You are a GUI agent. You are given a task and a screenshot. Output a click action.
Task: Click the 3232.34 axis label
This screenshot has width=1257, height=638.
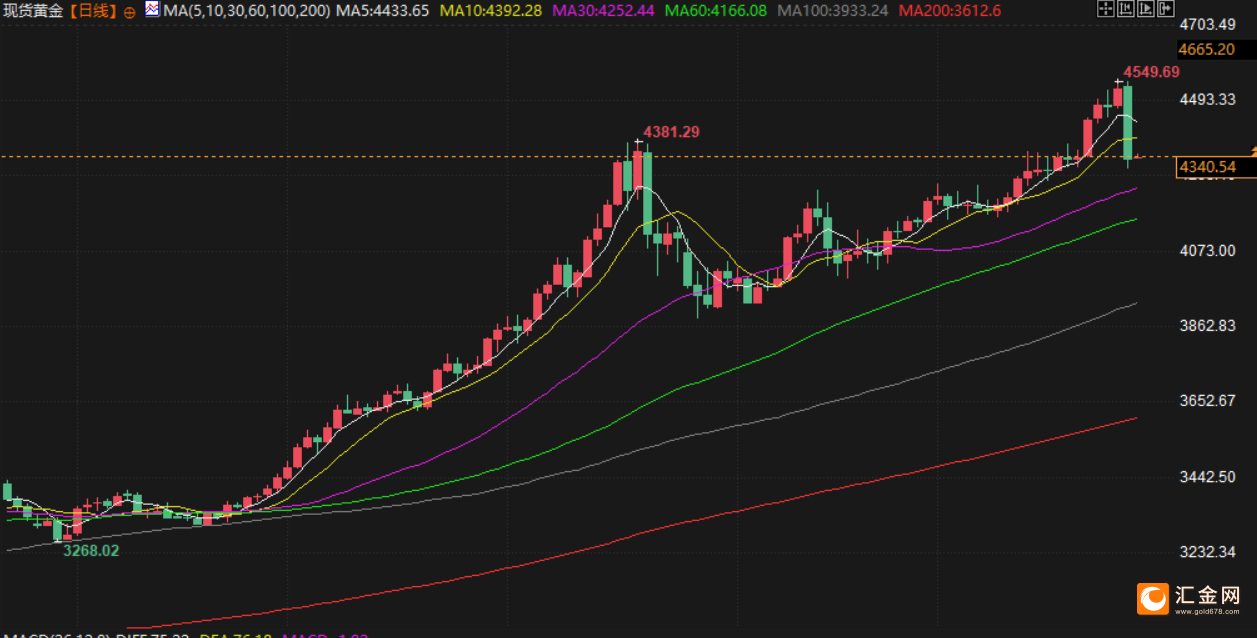click(1207, 552)
